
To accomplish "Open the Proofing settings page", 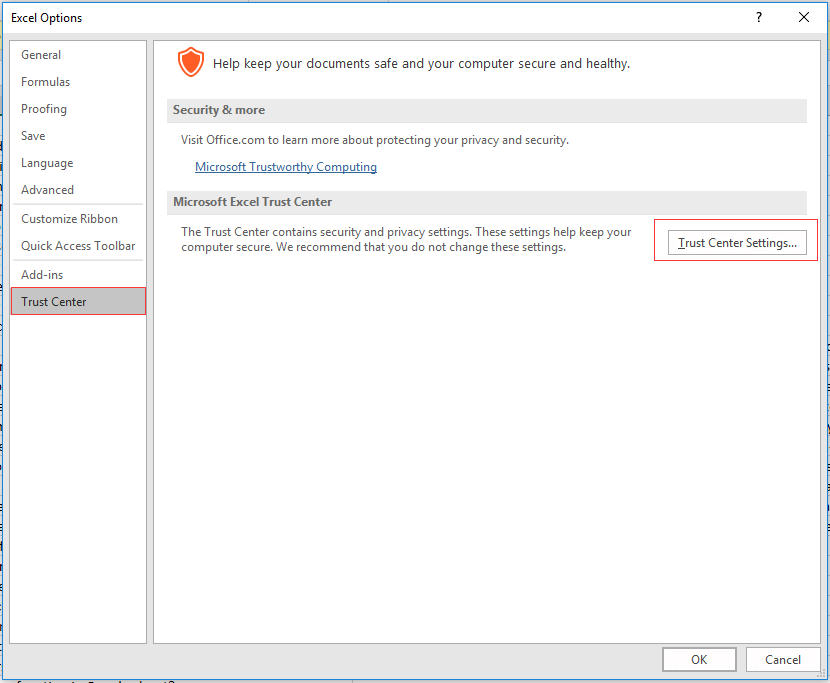I will coord(44,109).
